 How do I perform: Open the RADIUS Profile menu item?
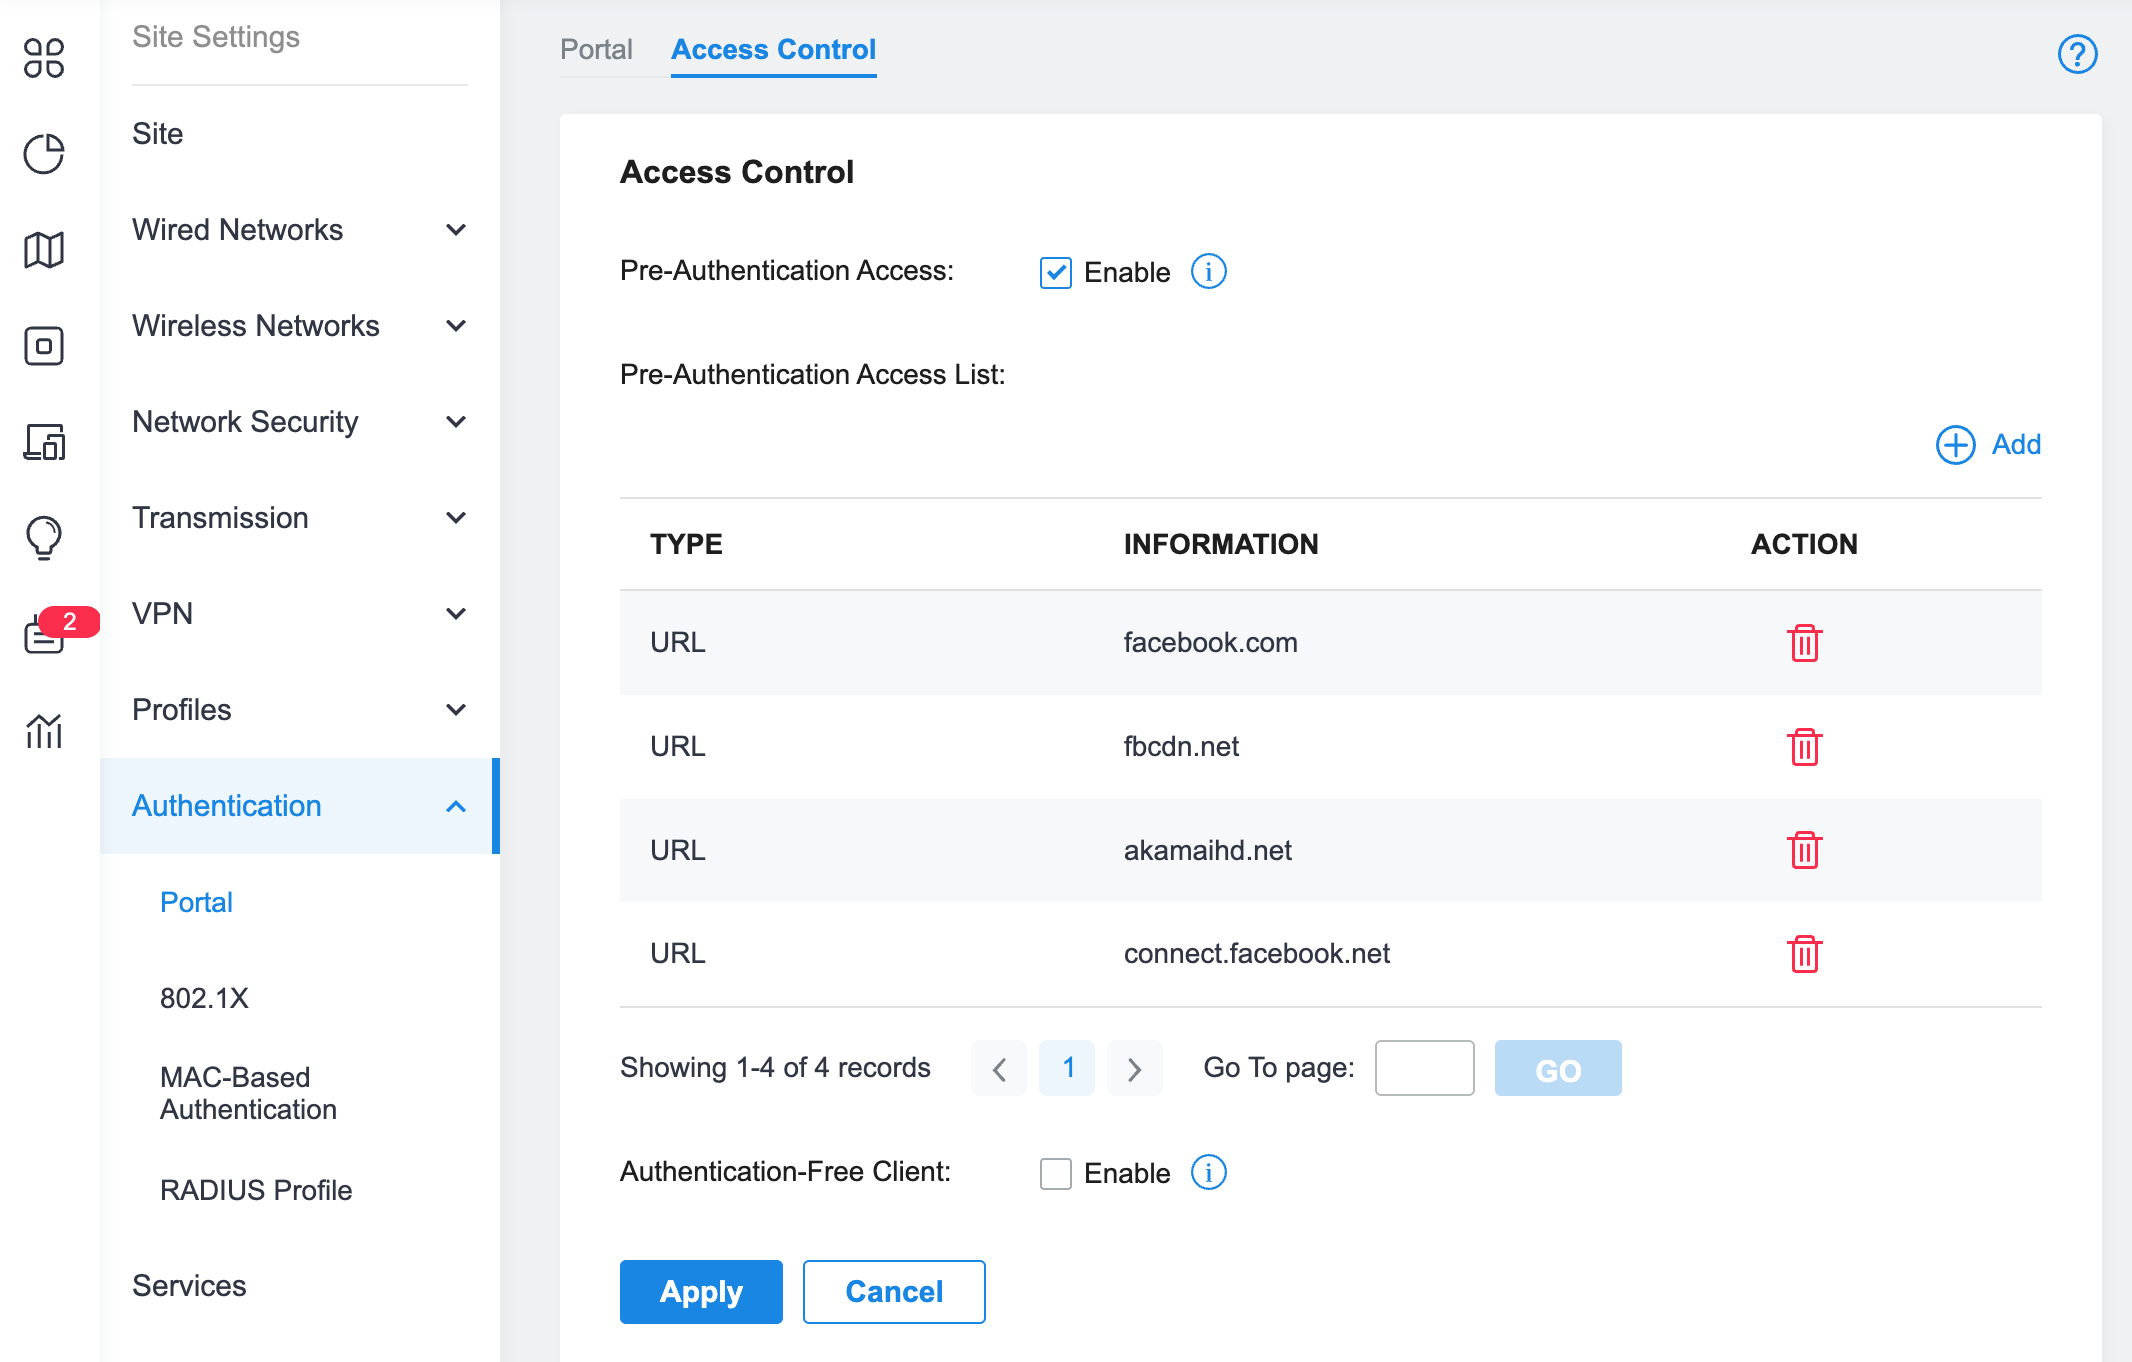(256, 1190)
